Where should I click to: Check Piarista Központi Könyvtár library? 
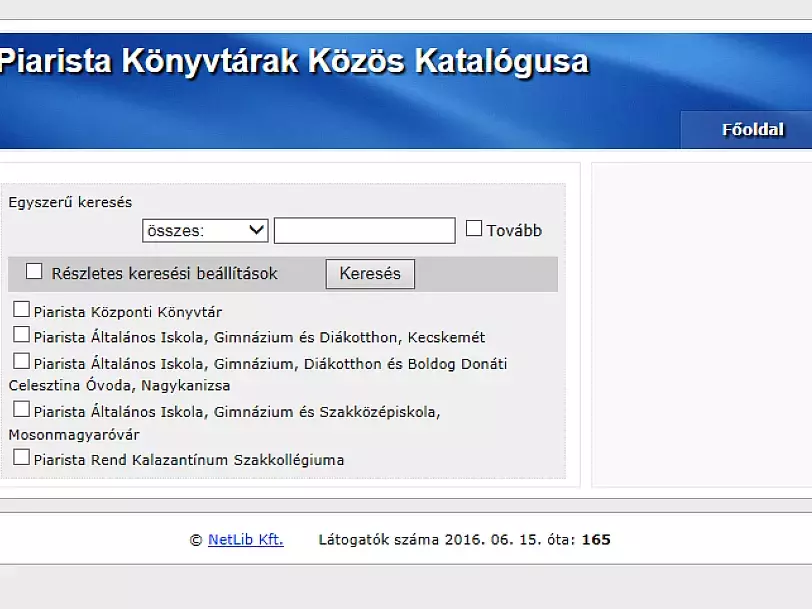[x=21, y=309]
